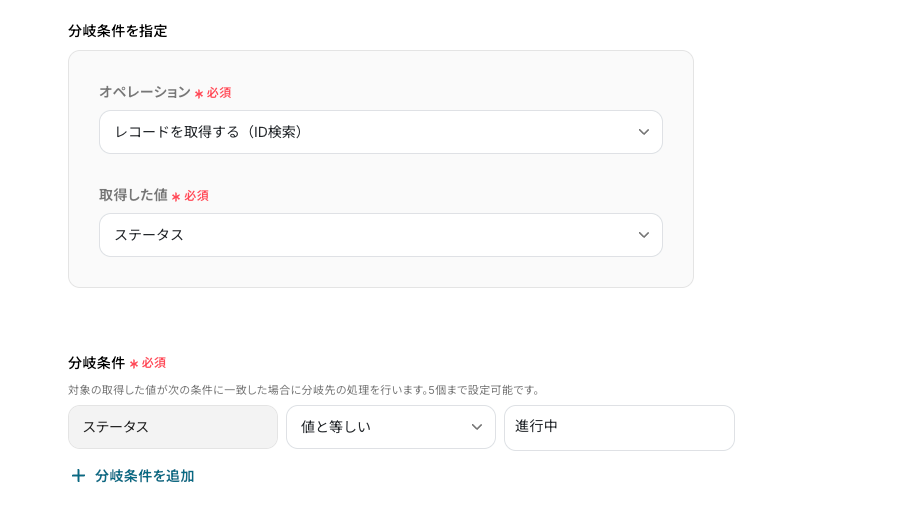
Task: Open the 取得した値 dropdown
Action: (380, 235)
